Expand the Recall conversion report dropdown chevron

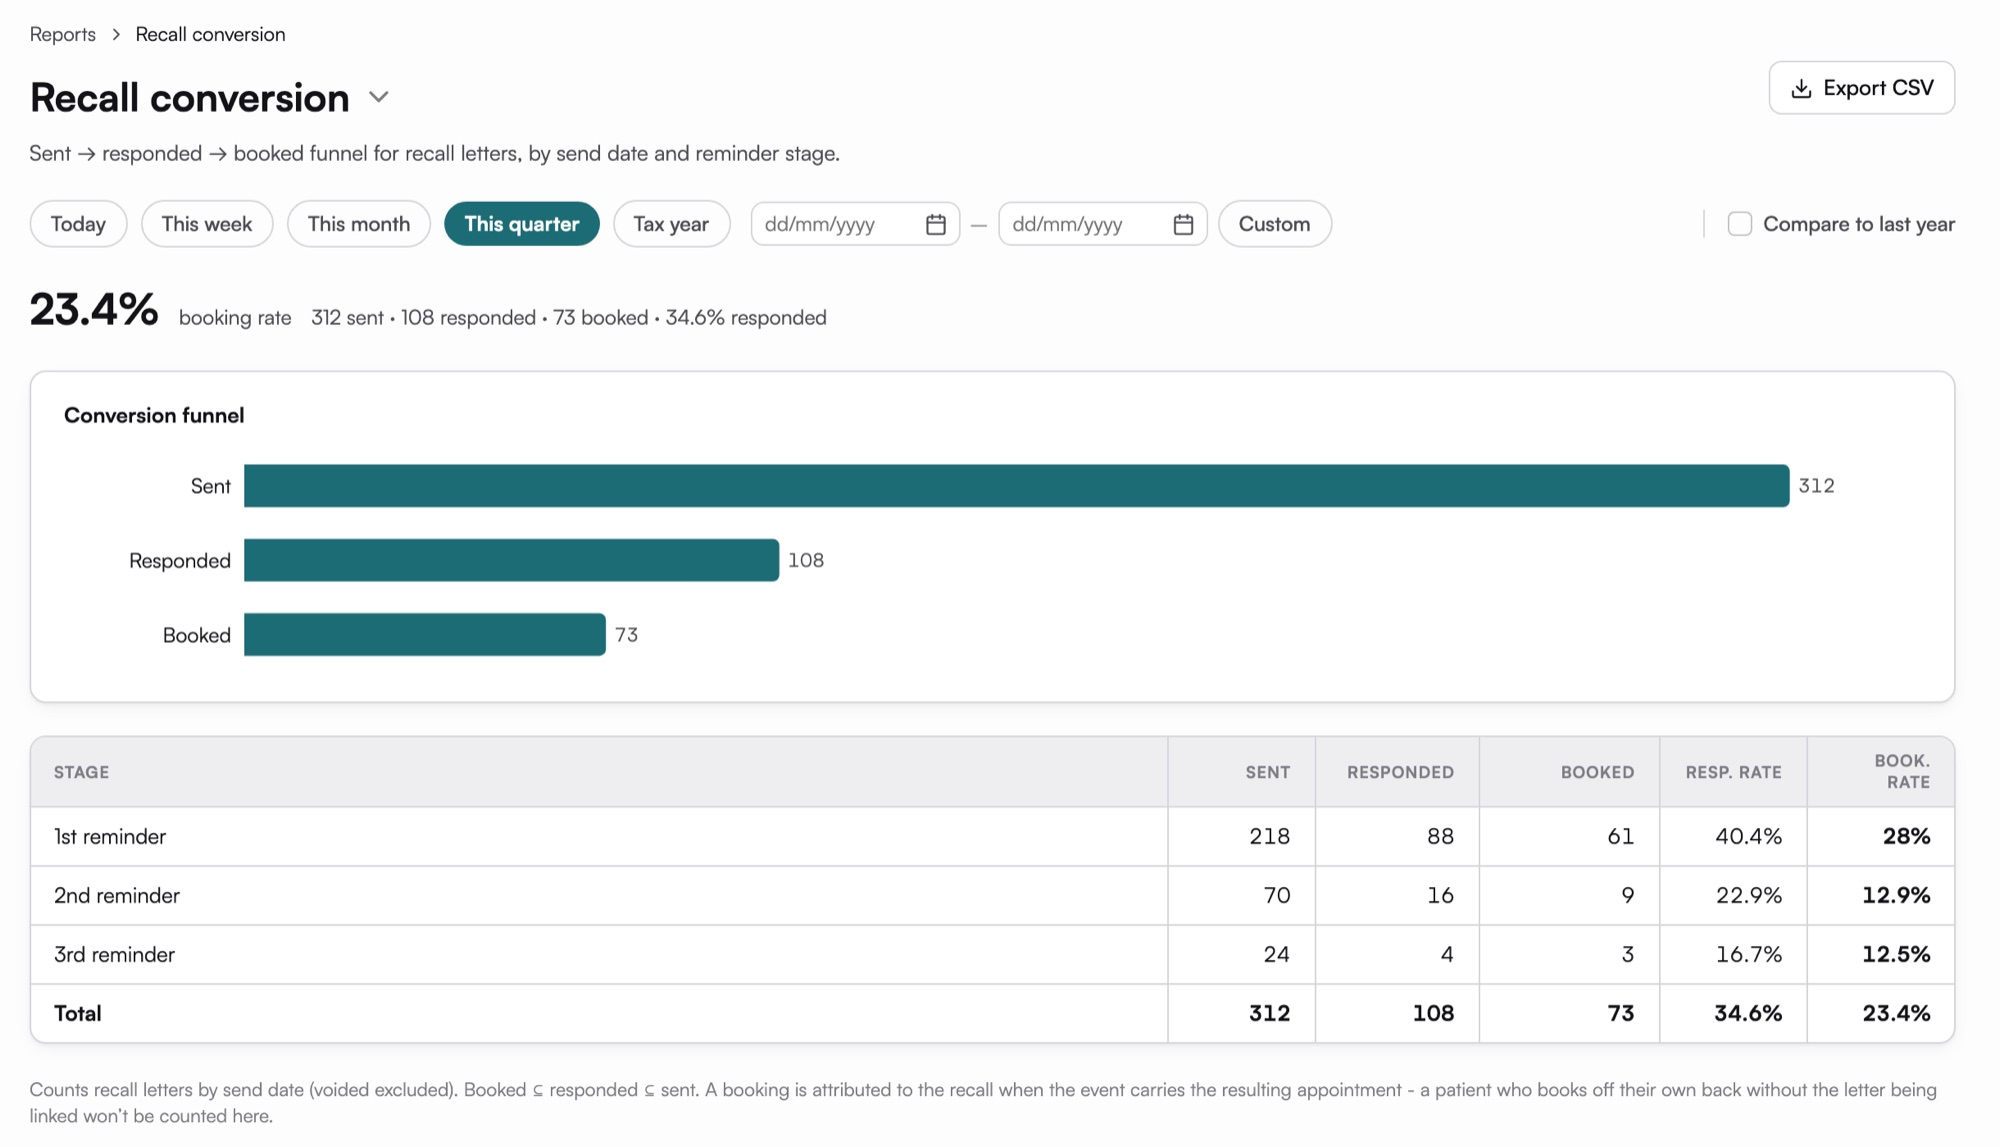point(378,97)
